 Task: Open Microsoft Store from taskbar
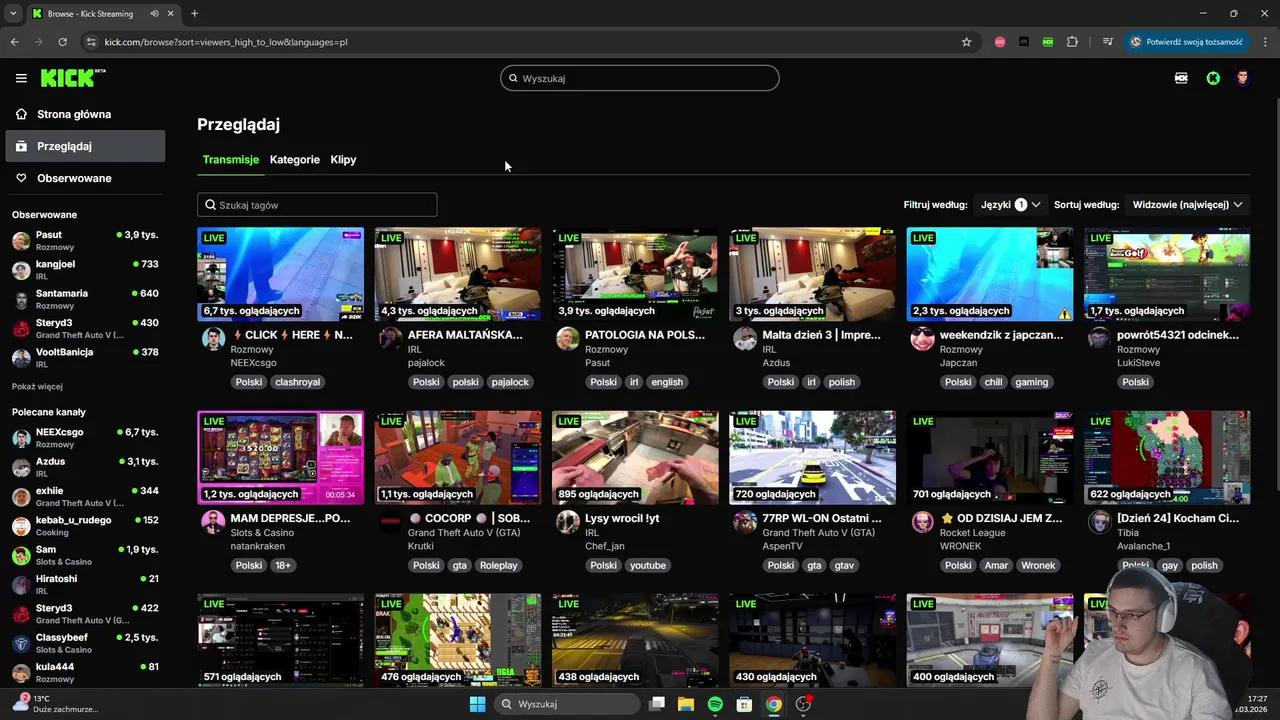744,704
